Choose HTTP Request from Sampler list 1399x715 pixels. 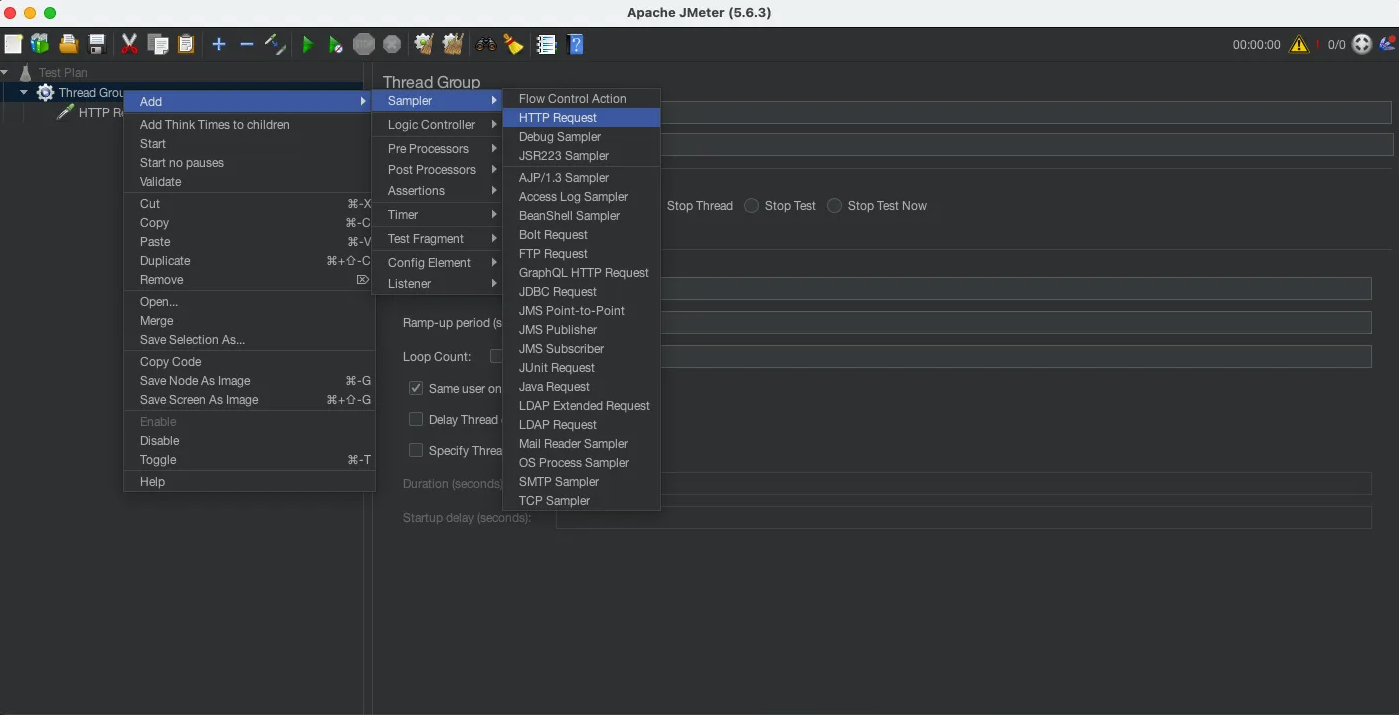pyautogui.click(x=582, y=118)
